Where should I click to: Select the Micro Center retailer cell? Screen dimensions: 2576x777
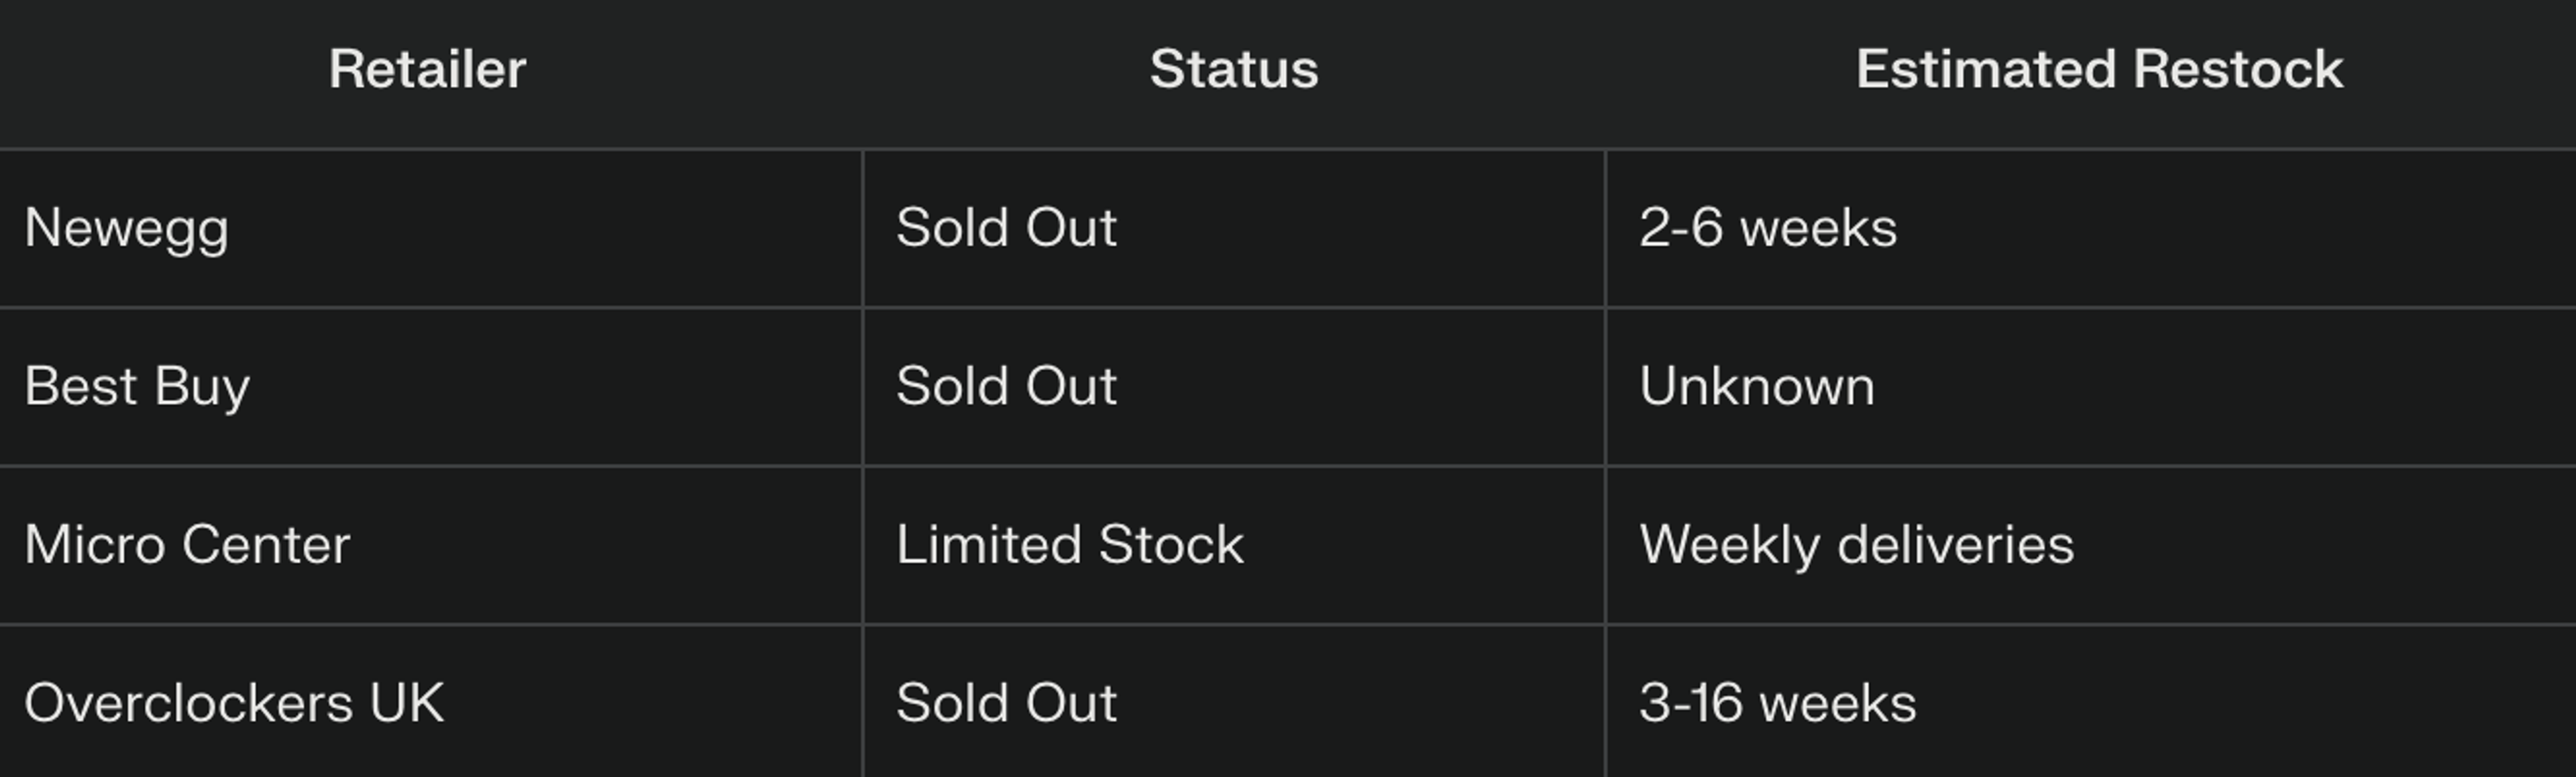pos(430,545)
